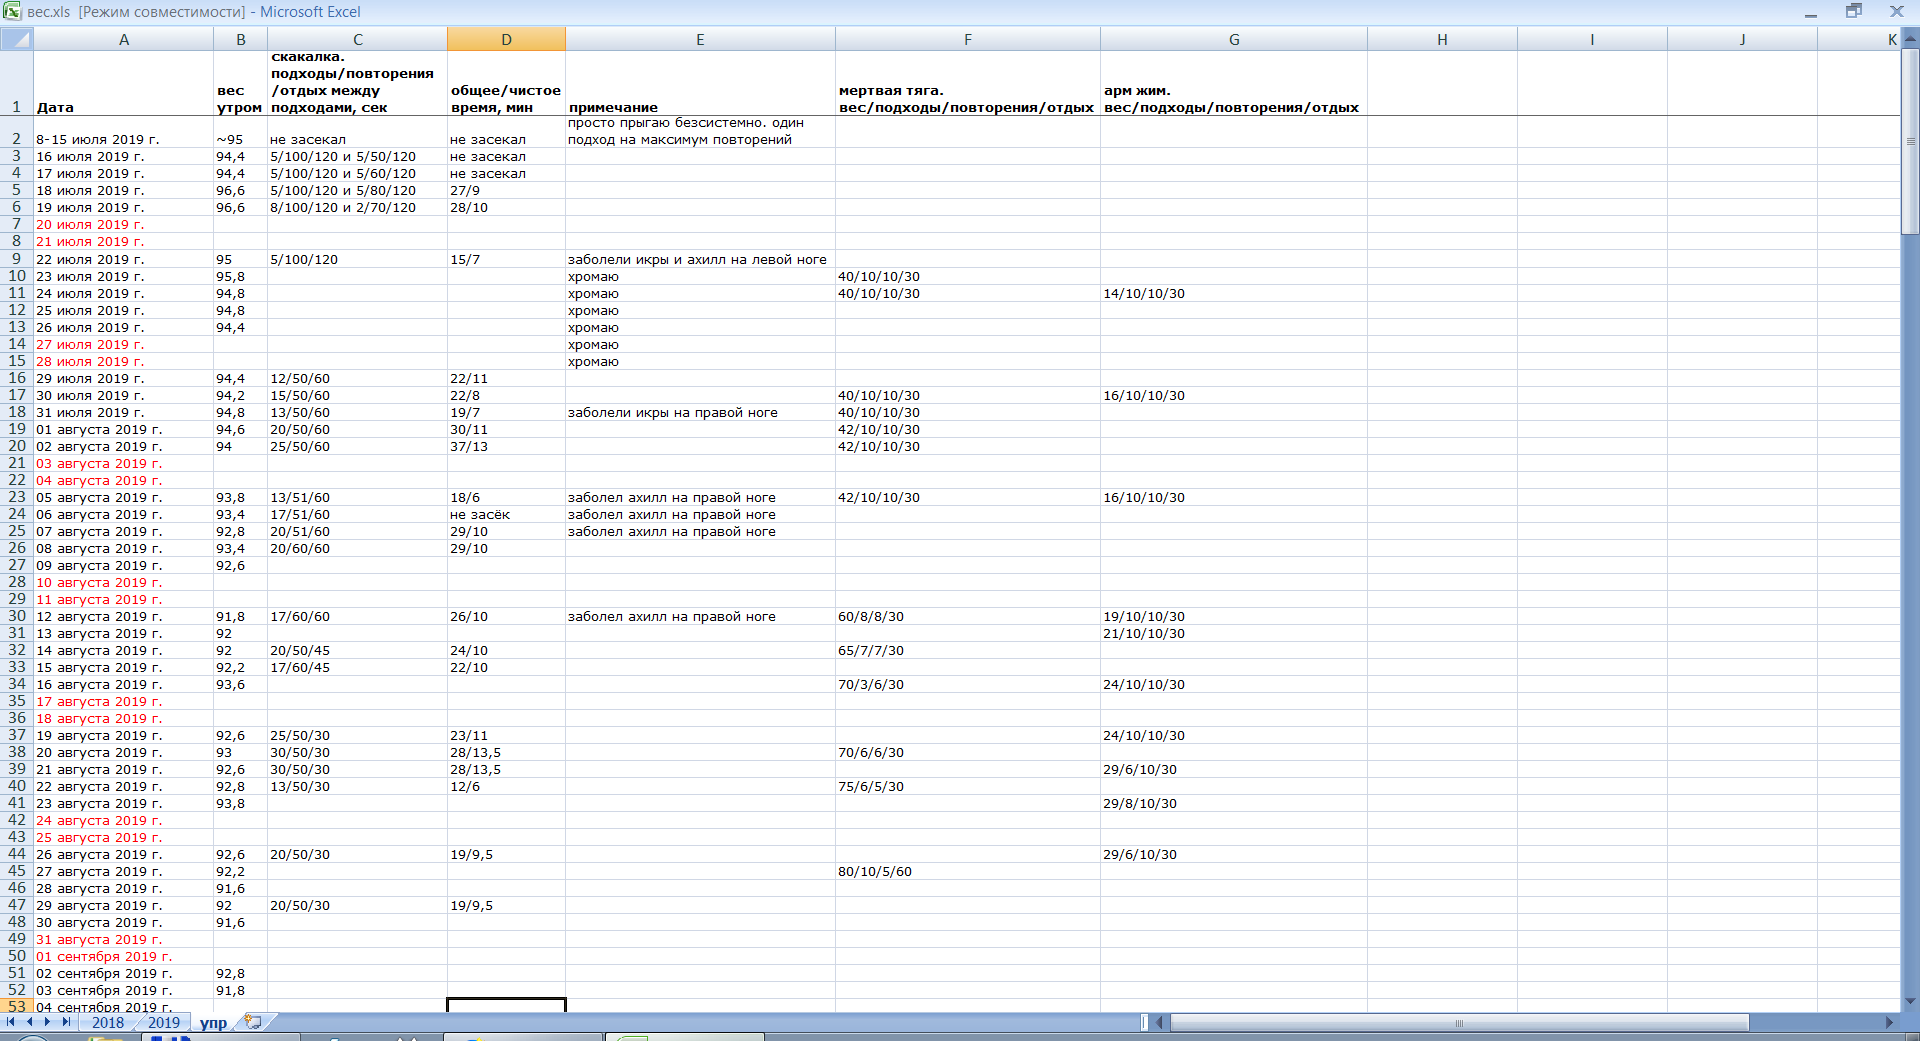Screen dimensions: 1920x1041
Task: Select column E header
Action: click(700, 39)
